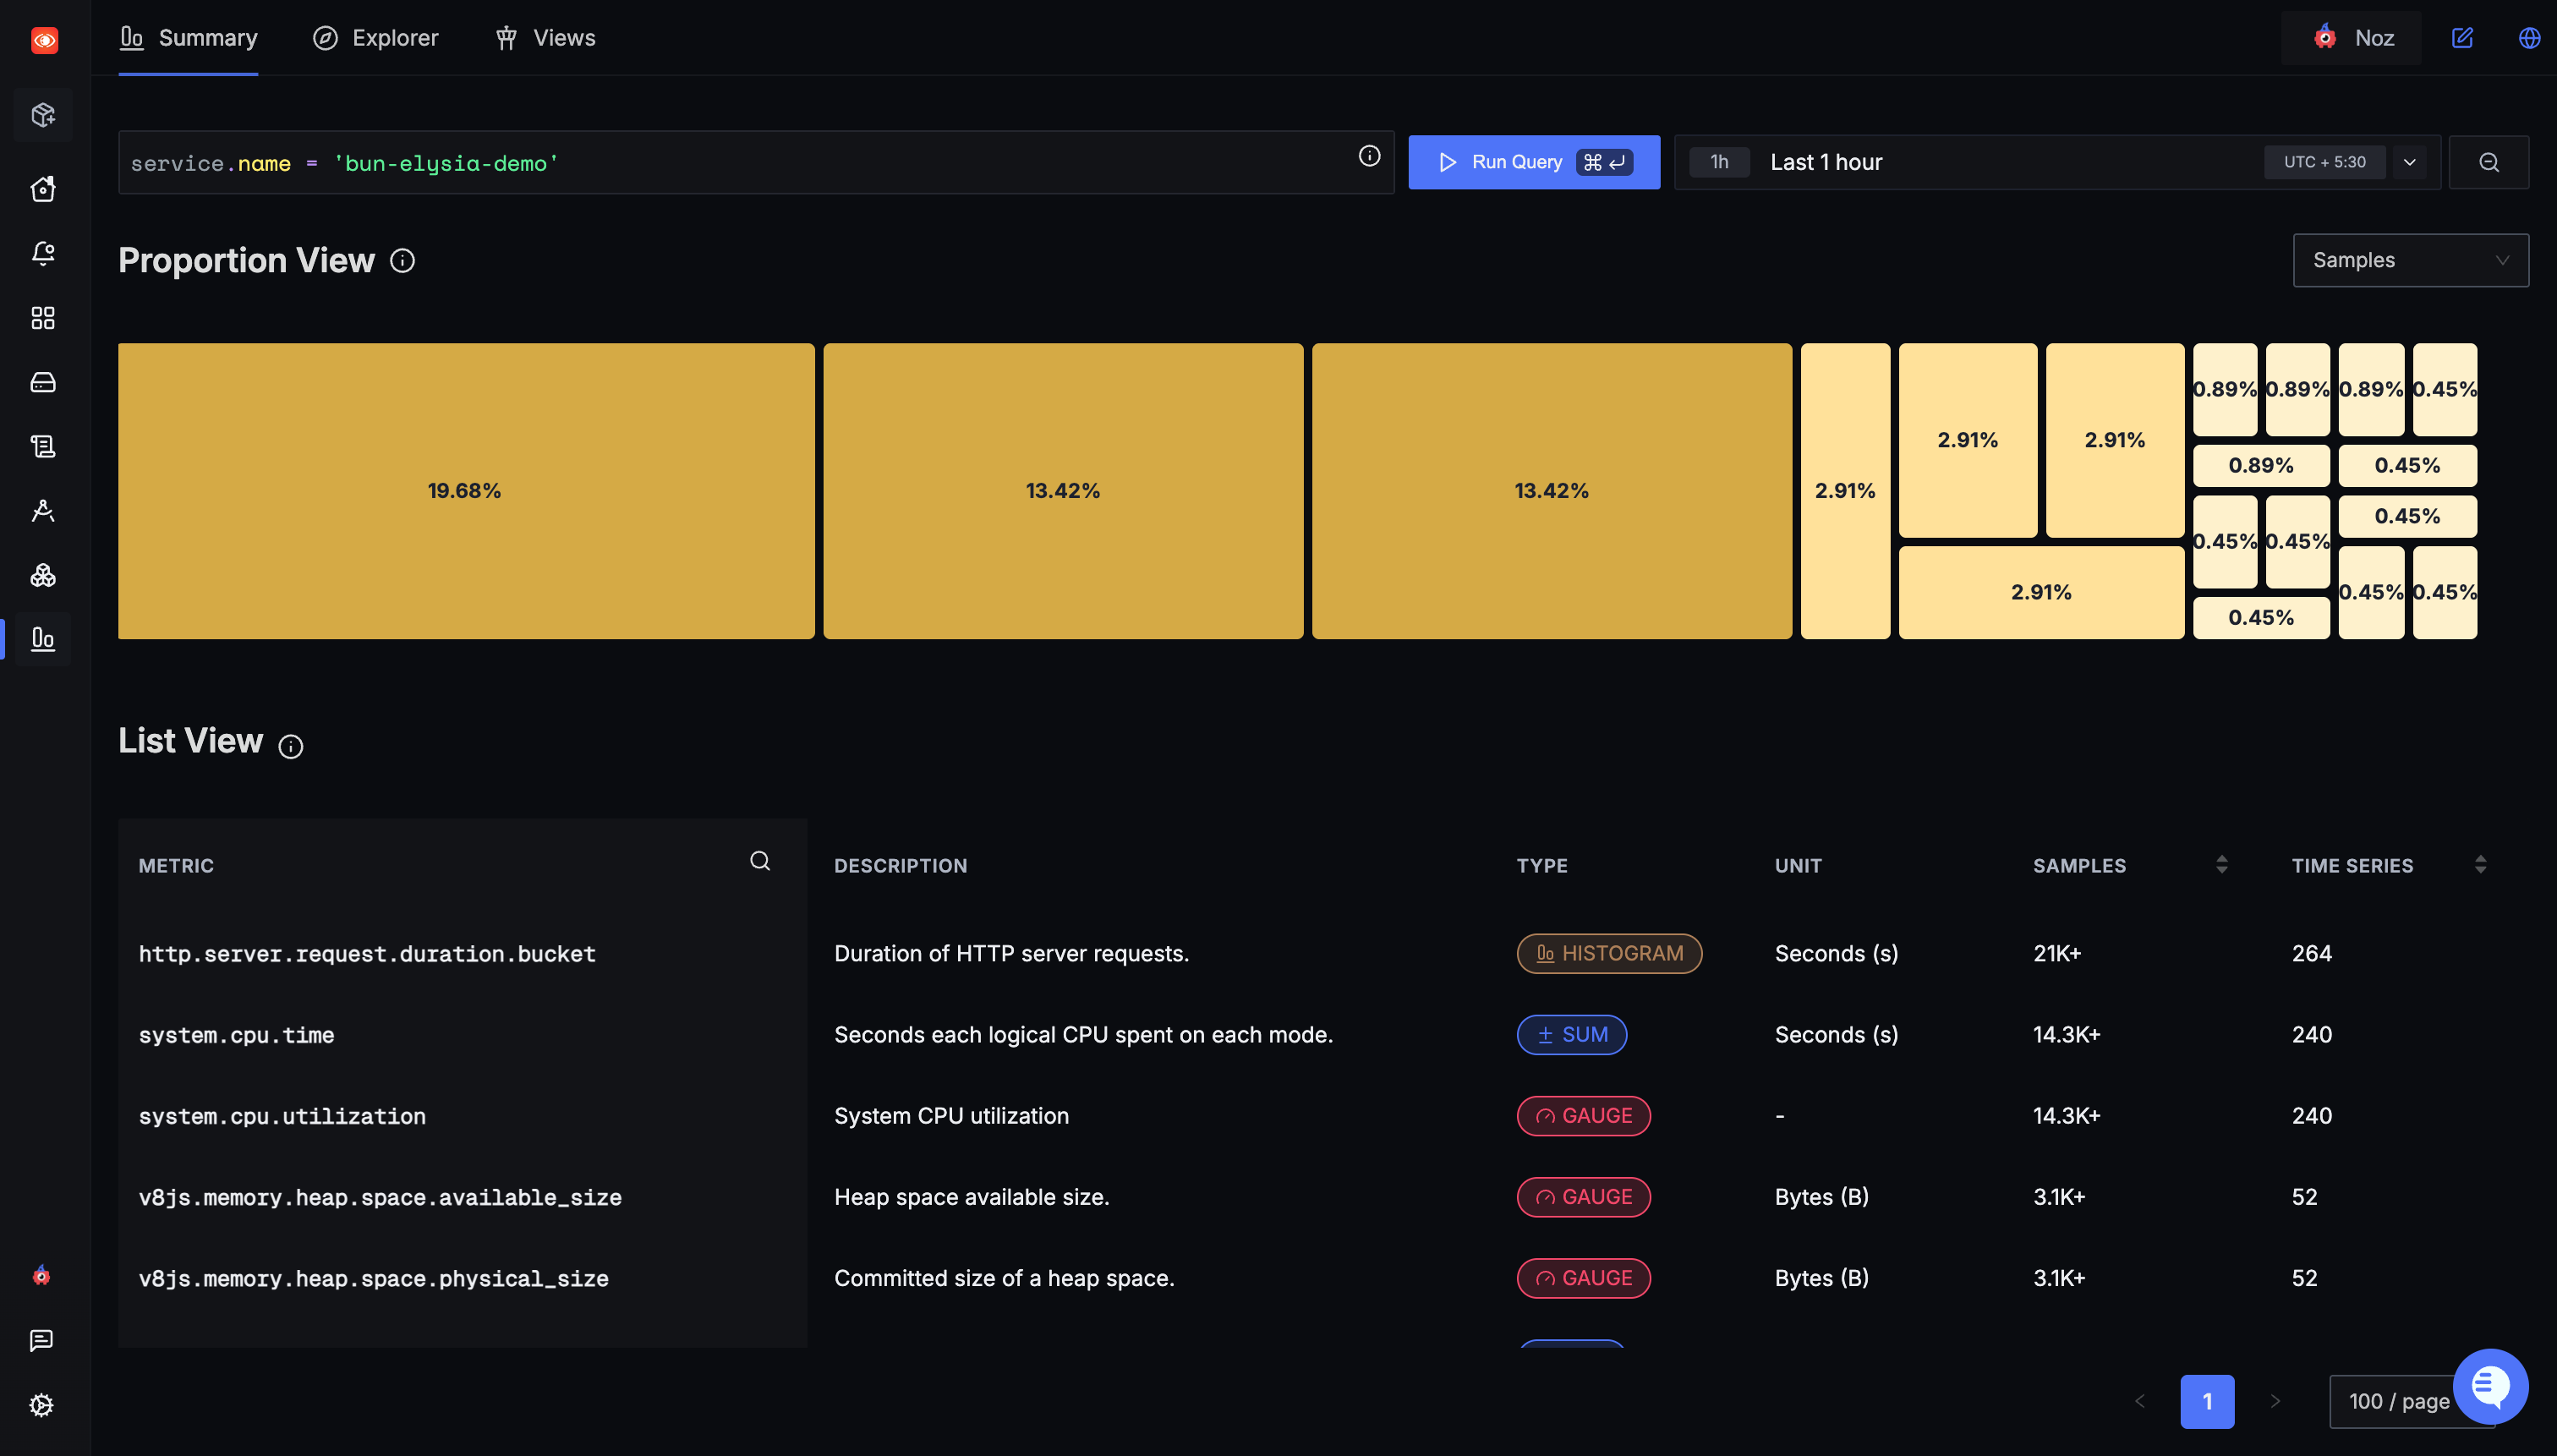Open the Metrics bar-chart sidebar icon
This screenshot has height=1456, width=2557.
click(x=43, y=639)
